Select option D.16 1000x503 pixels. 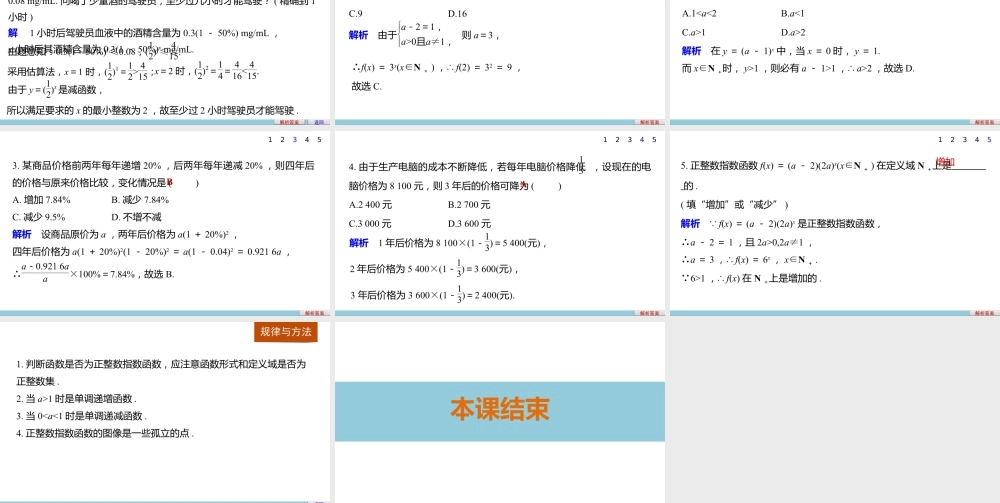pyautogui.click(x=457, y=13)
